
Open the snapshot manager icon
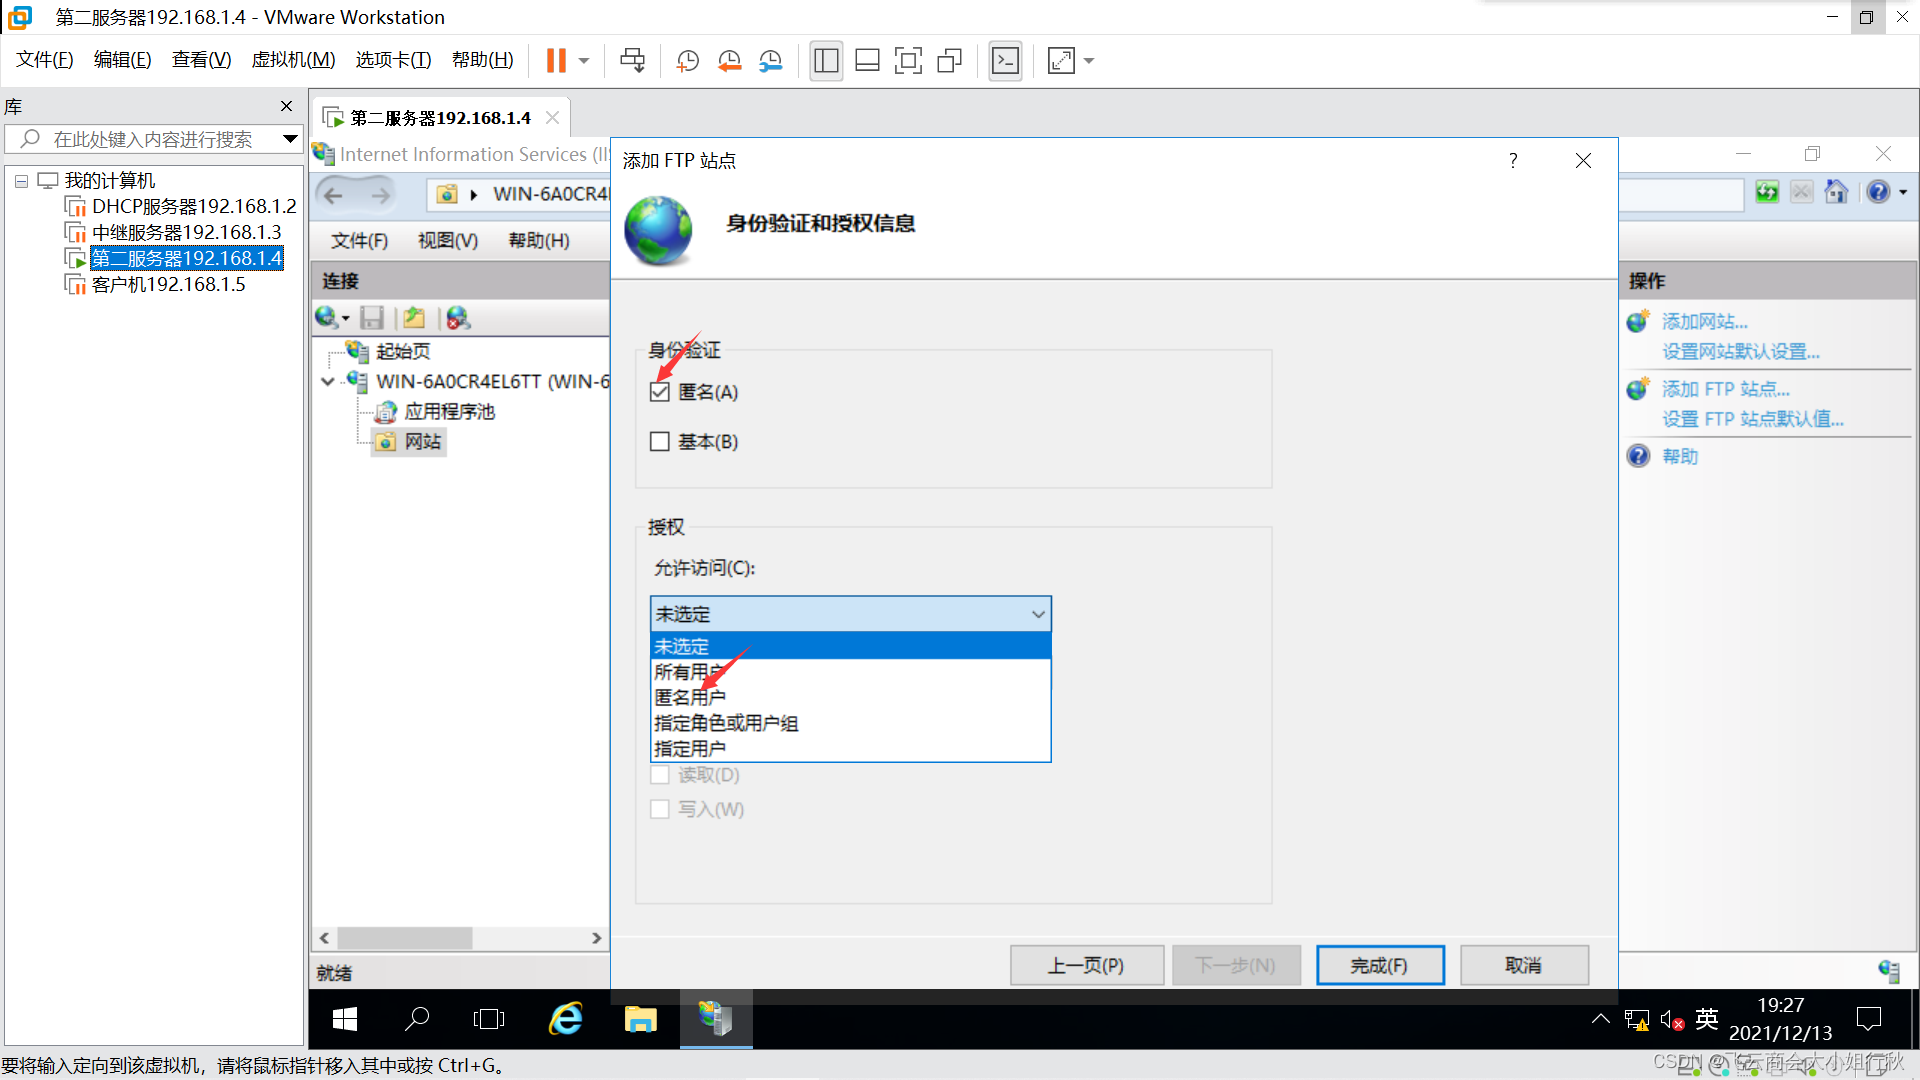point(770,61)
